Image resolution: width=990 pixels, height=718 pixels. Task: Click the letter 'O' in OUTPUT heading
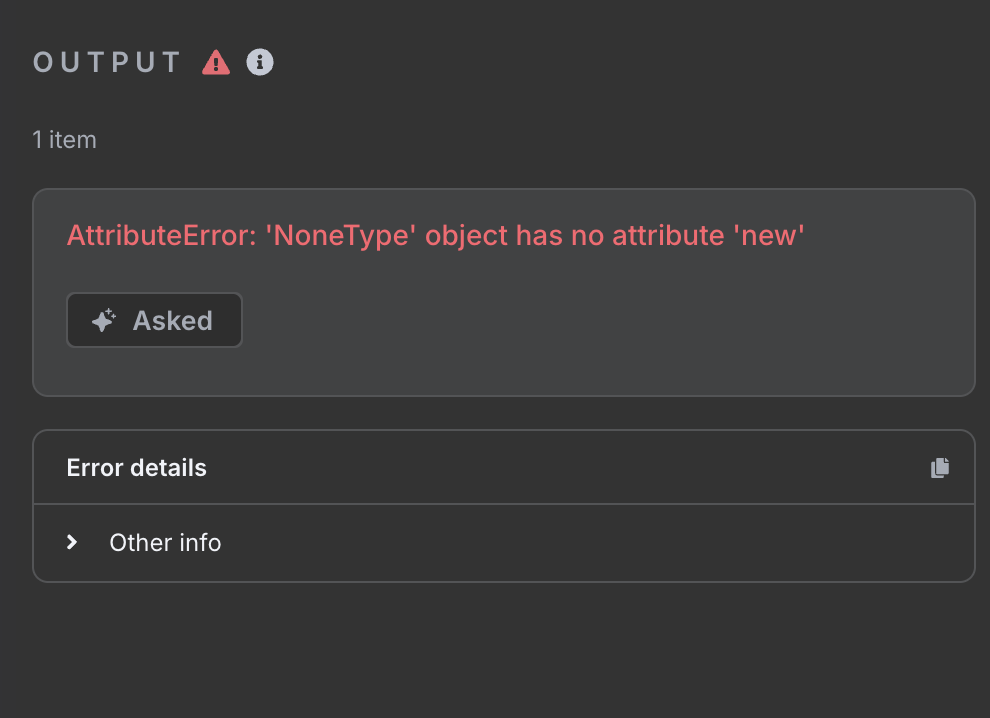tap(43, 63)
